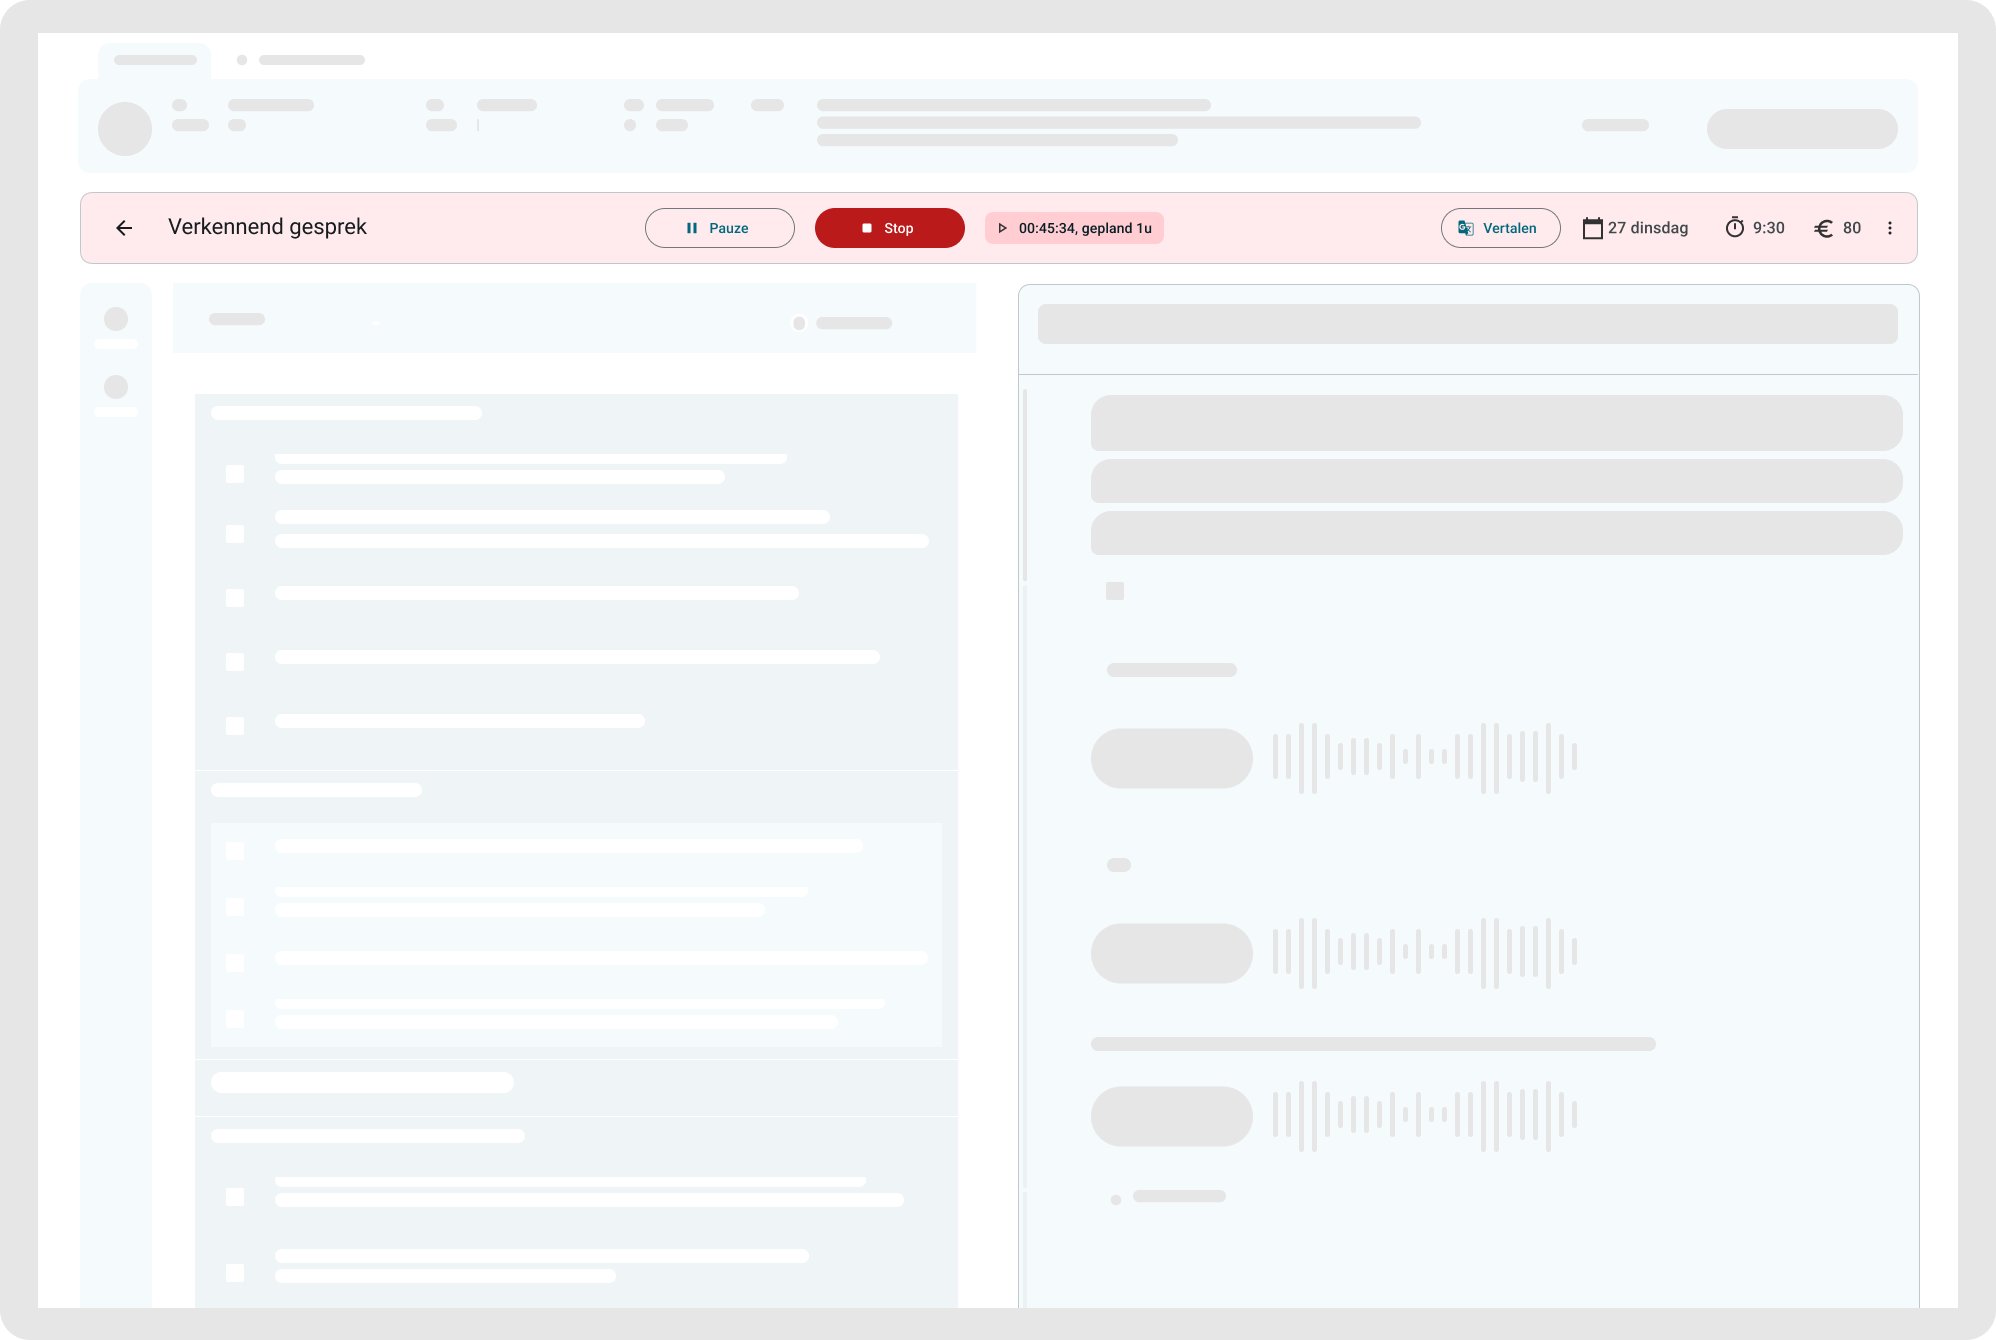This screenshot has height=1340, width=1996.
Task: Click the left sidebar top circle icon
Action: click(x=117, y=319)
